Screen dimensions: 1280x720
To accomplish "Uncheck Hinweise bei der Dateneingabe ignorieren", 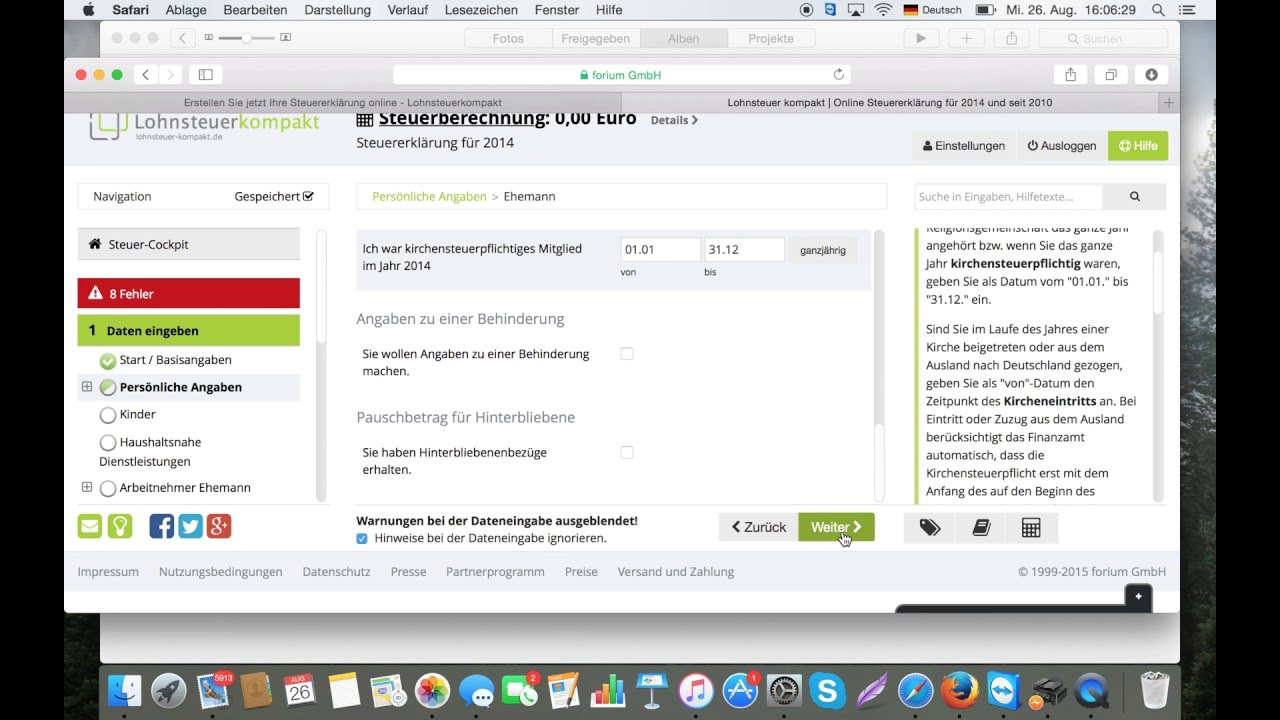I will (362, 538).
